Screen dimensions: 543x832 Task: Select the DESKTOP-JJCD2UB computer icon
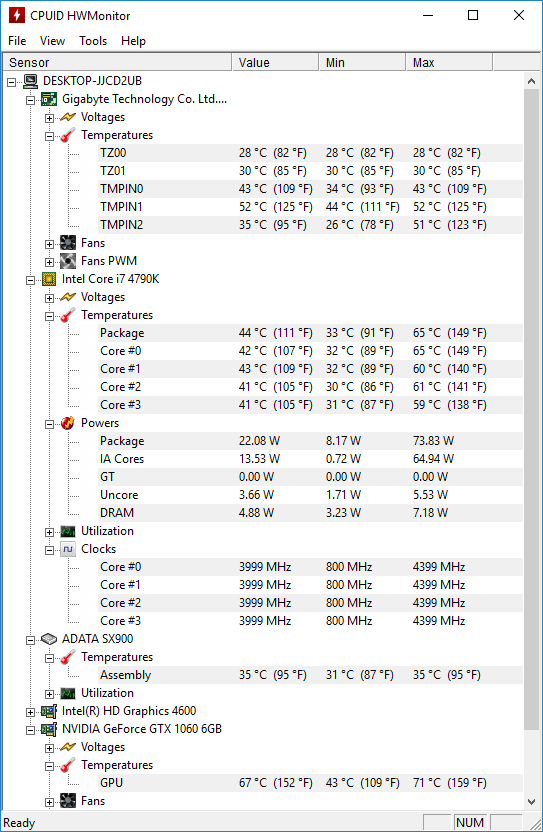pos(31,81)
